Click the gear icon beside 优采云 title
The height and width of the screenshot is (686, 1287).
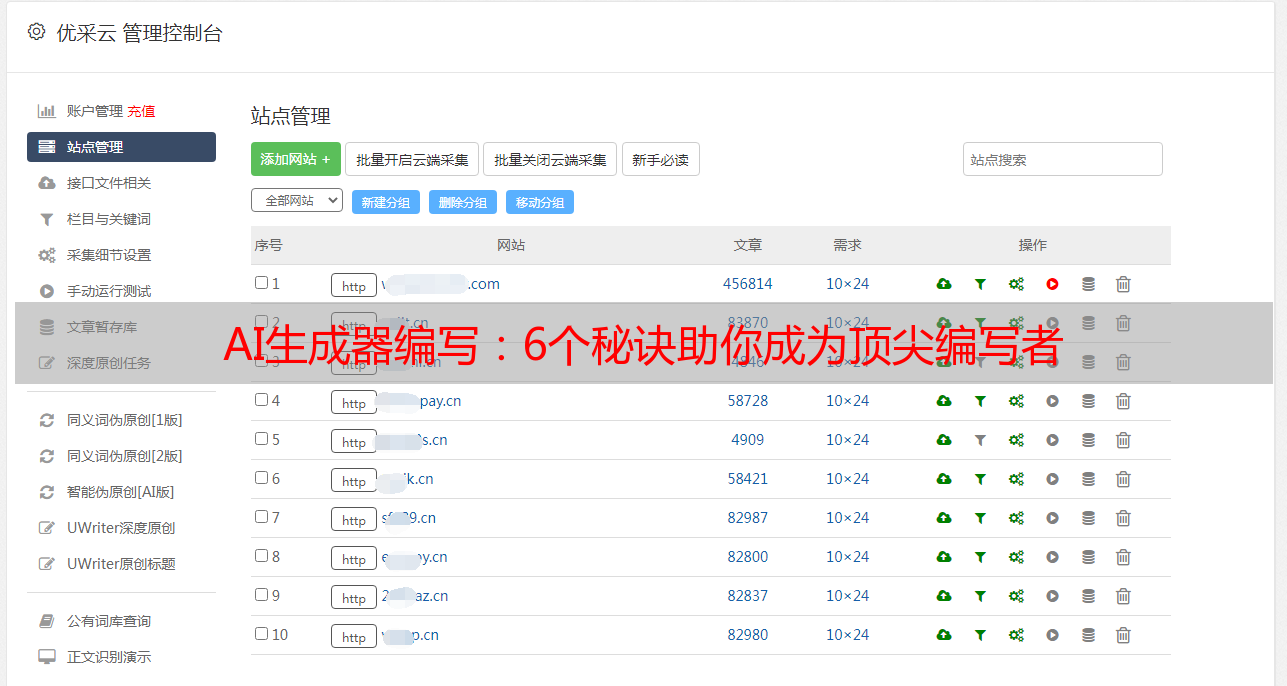tap(37, 32)
